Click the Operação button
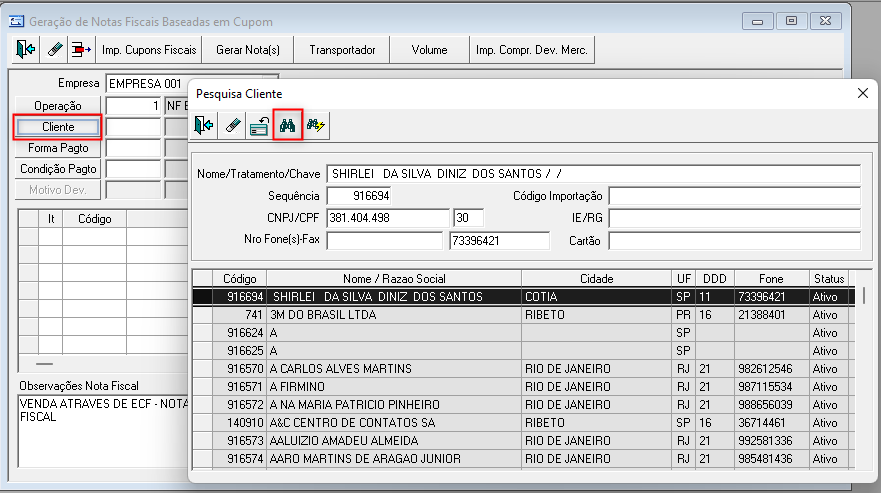Viewport: 881px width, 493px height. point(58,106)
